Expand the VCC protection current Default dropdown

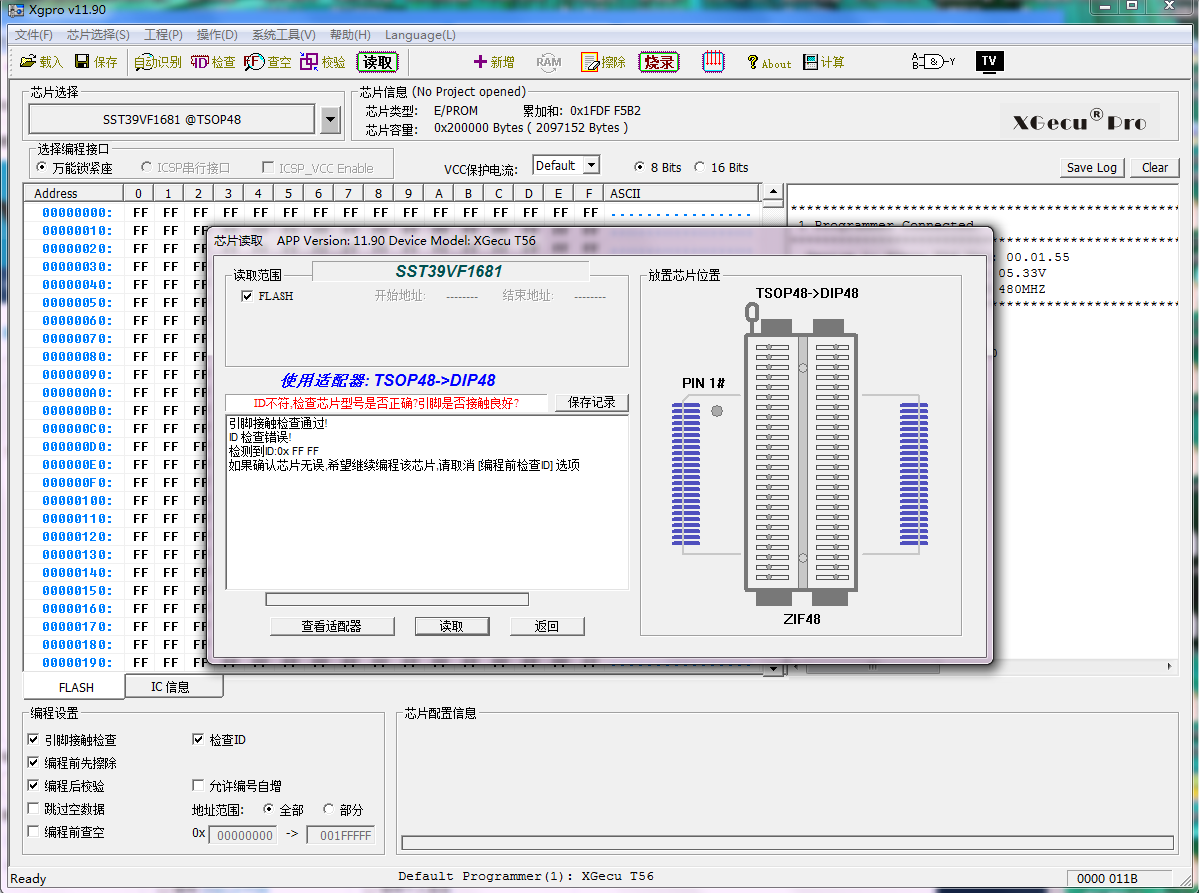[x=590, y=165]
